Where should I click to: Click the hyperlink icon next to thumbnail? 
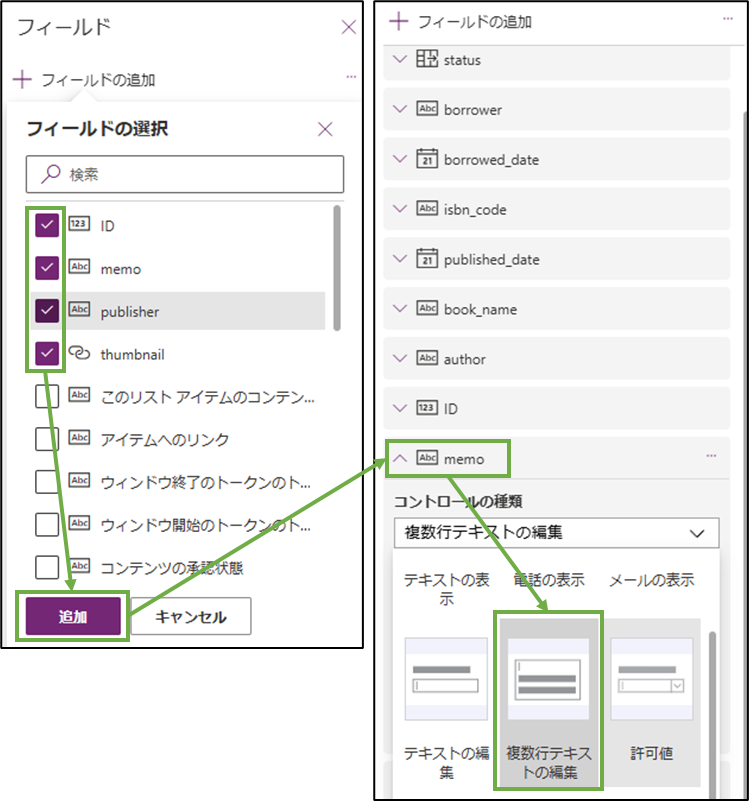click(x=79, y=352)
